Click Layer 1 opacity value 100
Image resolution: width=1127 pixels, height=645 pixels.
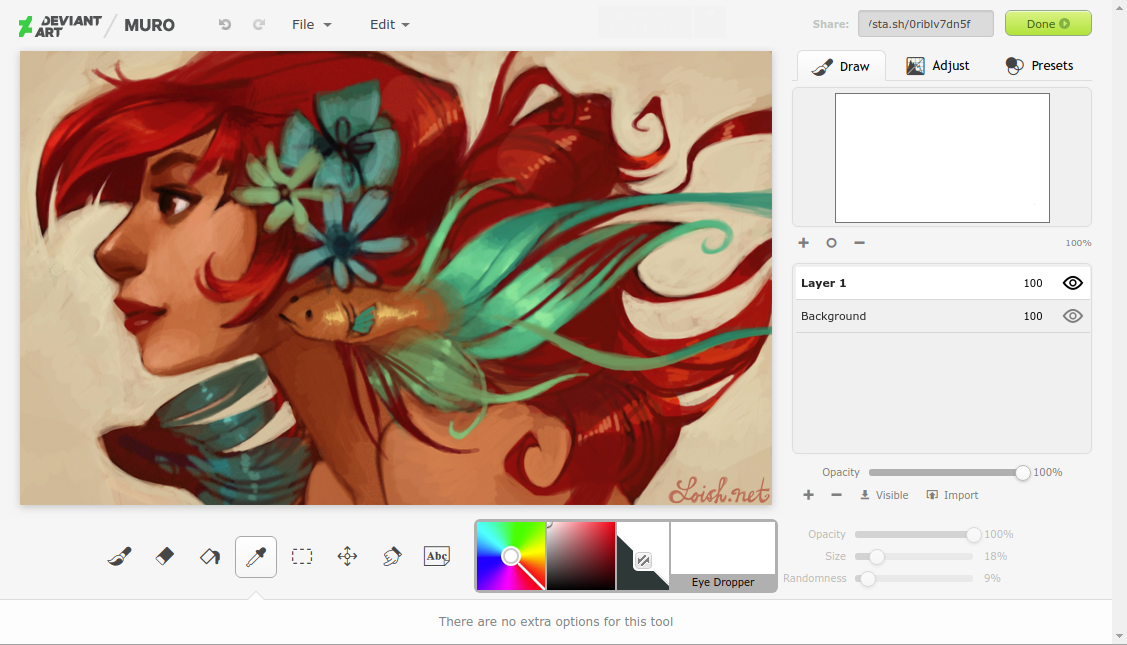[1033, 283]
